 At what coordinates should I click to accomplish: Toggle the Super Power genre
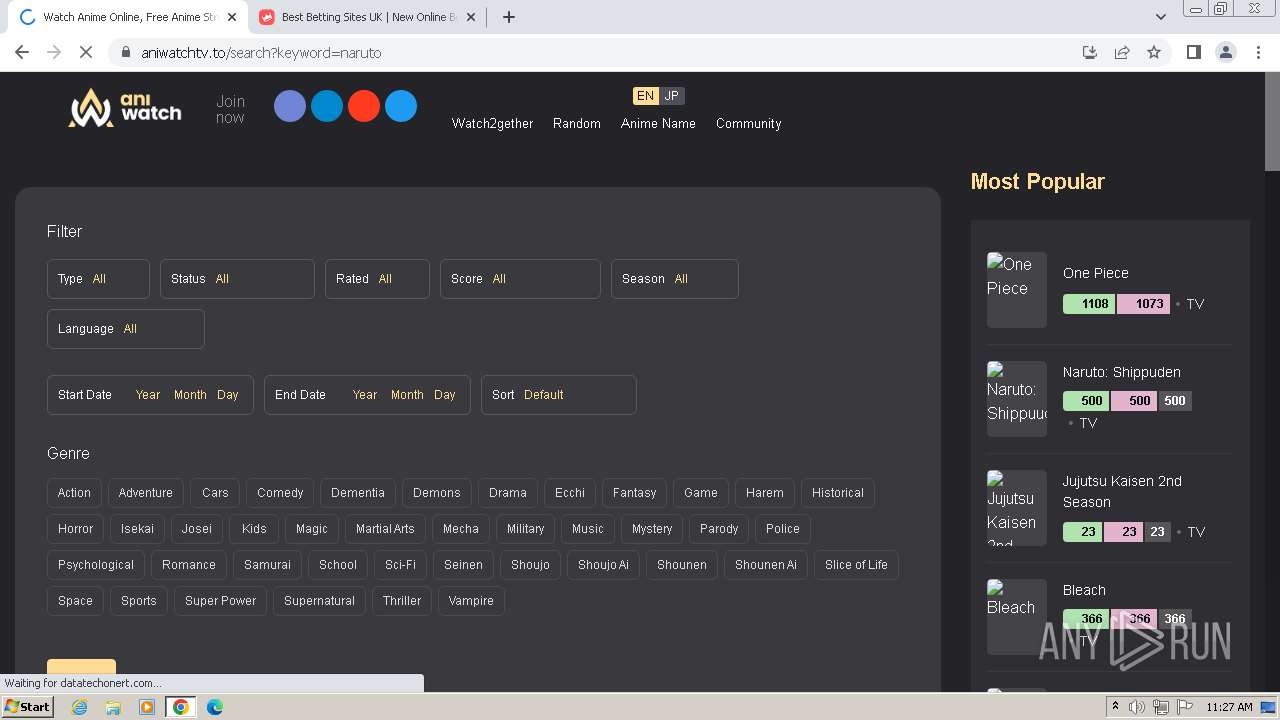click(x=220, y=601)
